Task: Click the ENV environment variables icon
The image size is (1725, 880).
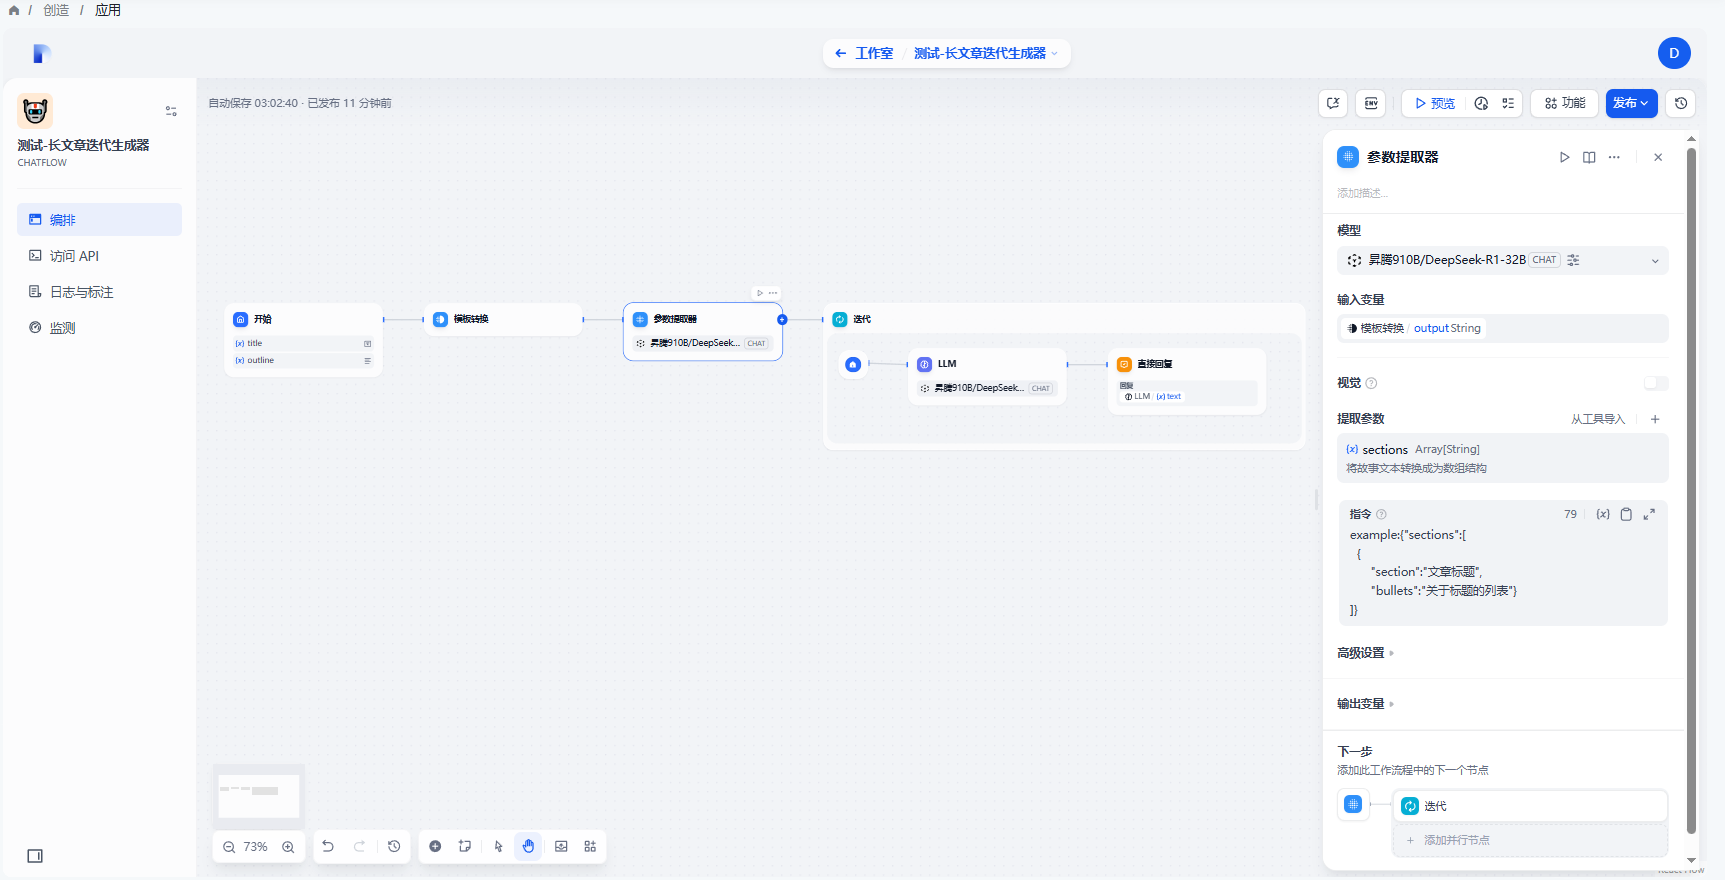Action: click(x=1371, y=103)
